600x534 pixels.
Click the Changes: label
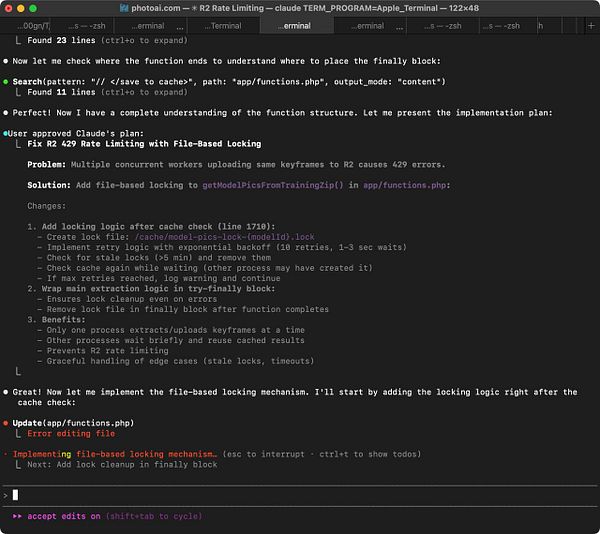46,206
